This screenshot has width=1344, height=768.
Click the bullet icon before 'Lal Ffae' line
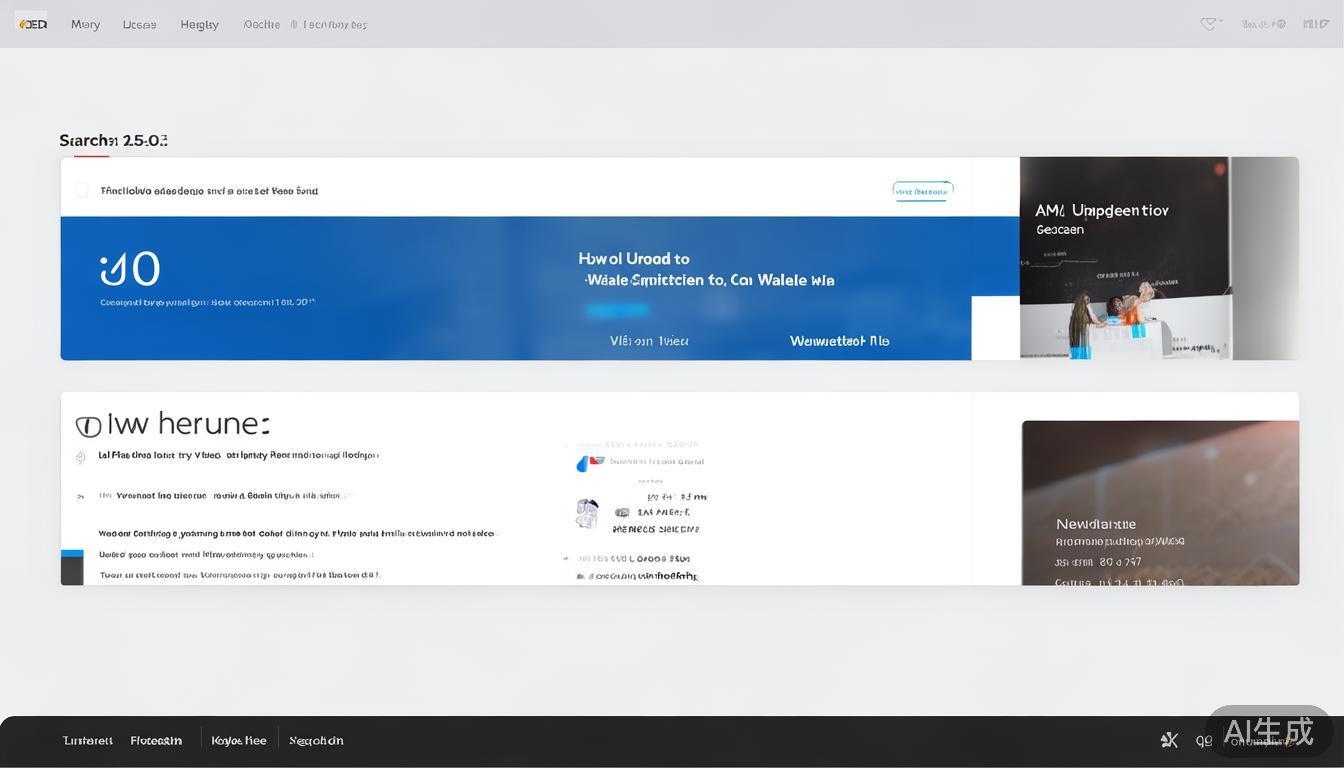coord(80,456)
